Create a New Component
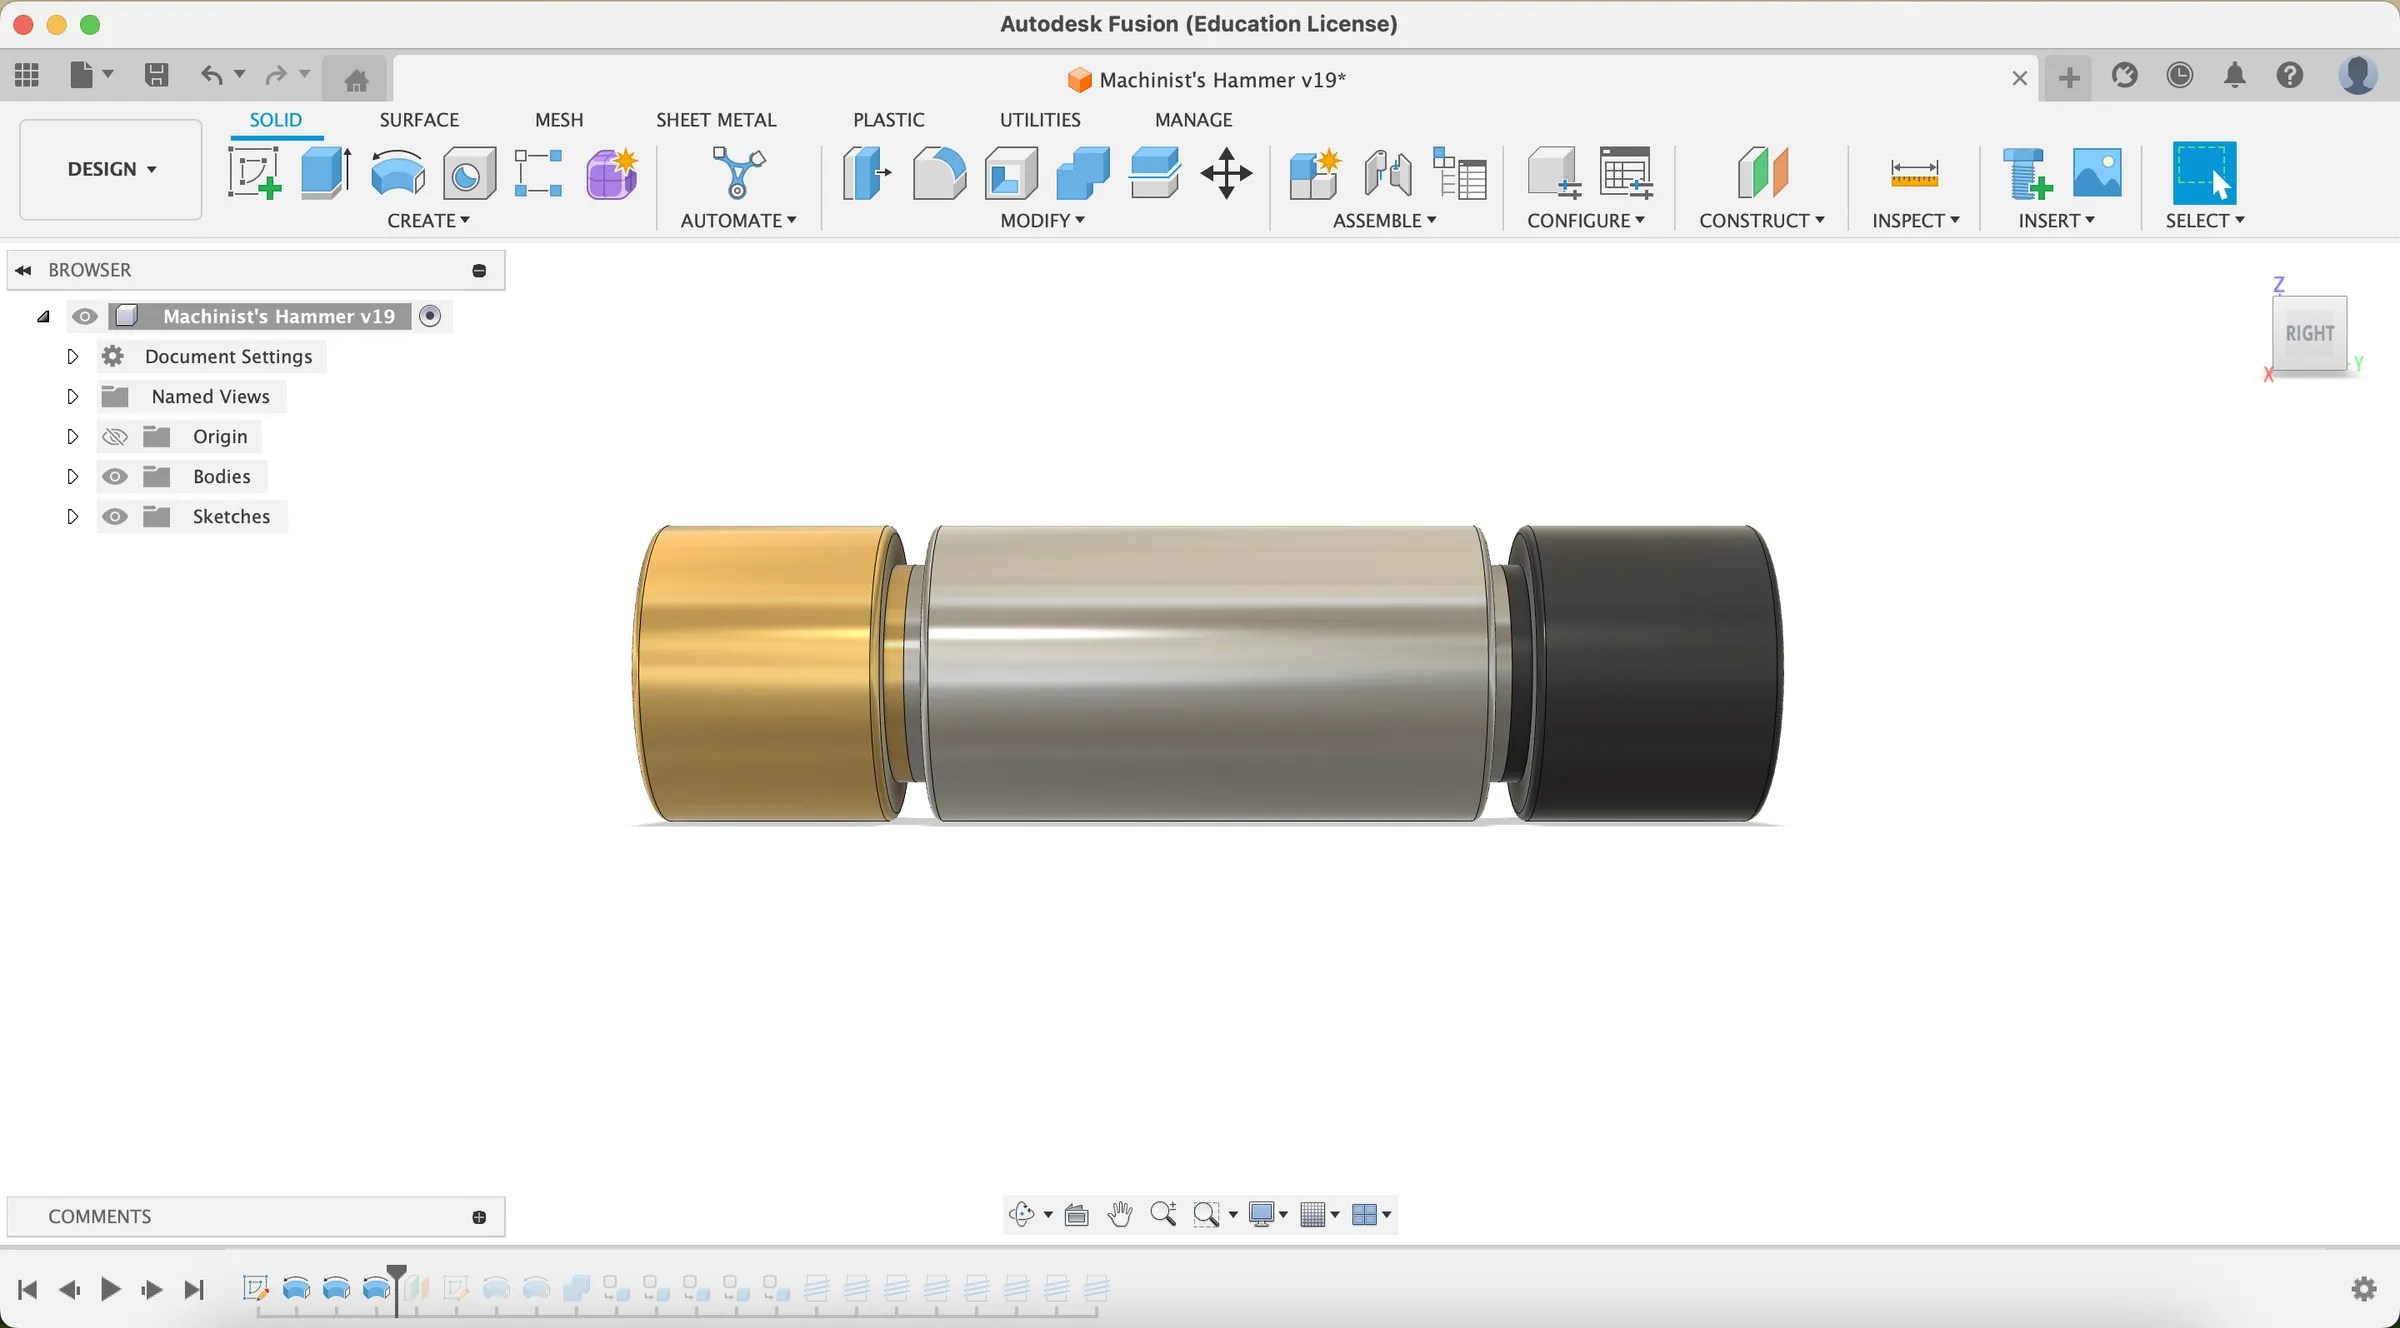The height and width of the screenshot is (1328, 2400). [1315, 172]
